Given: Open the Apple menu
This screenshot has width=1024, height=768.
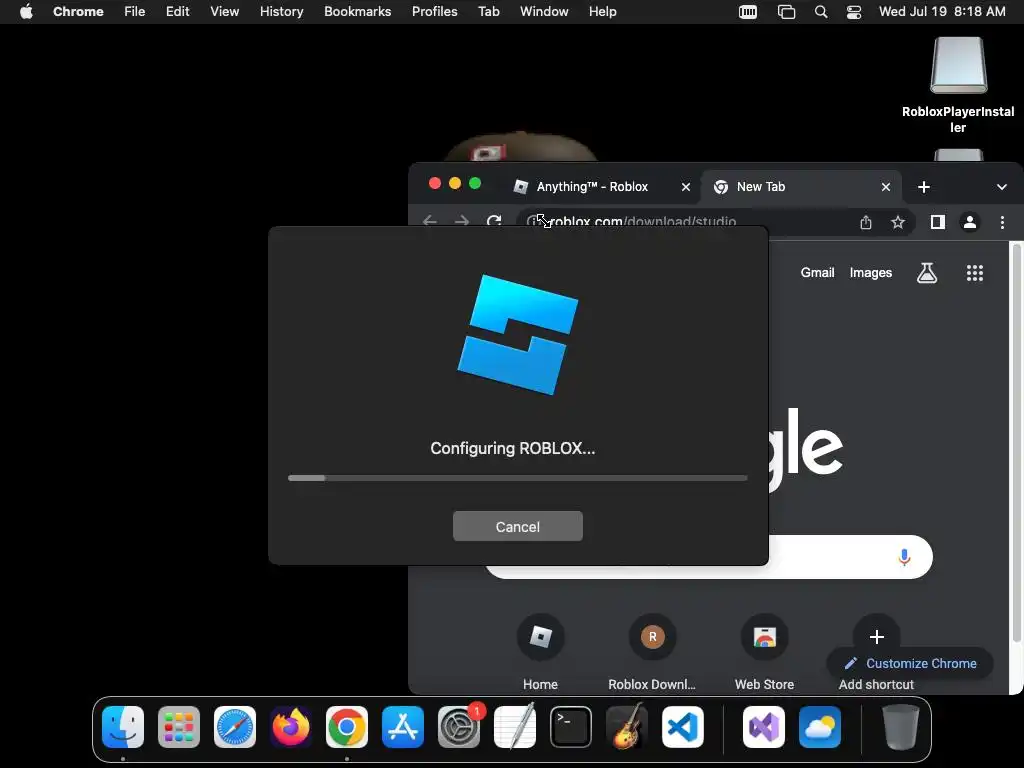Looking at the screenshot, I should click(x=26, y=12).
